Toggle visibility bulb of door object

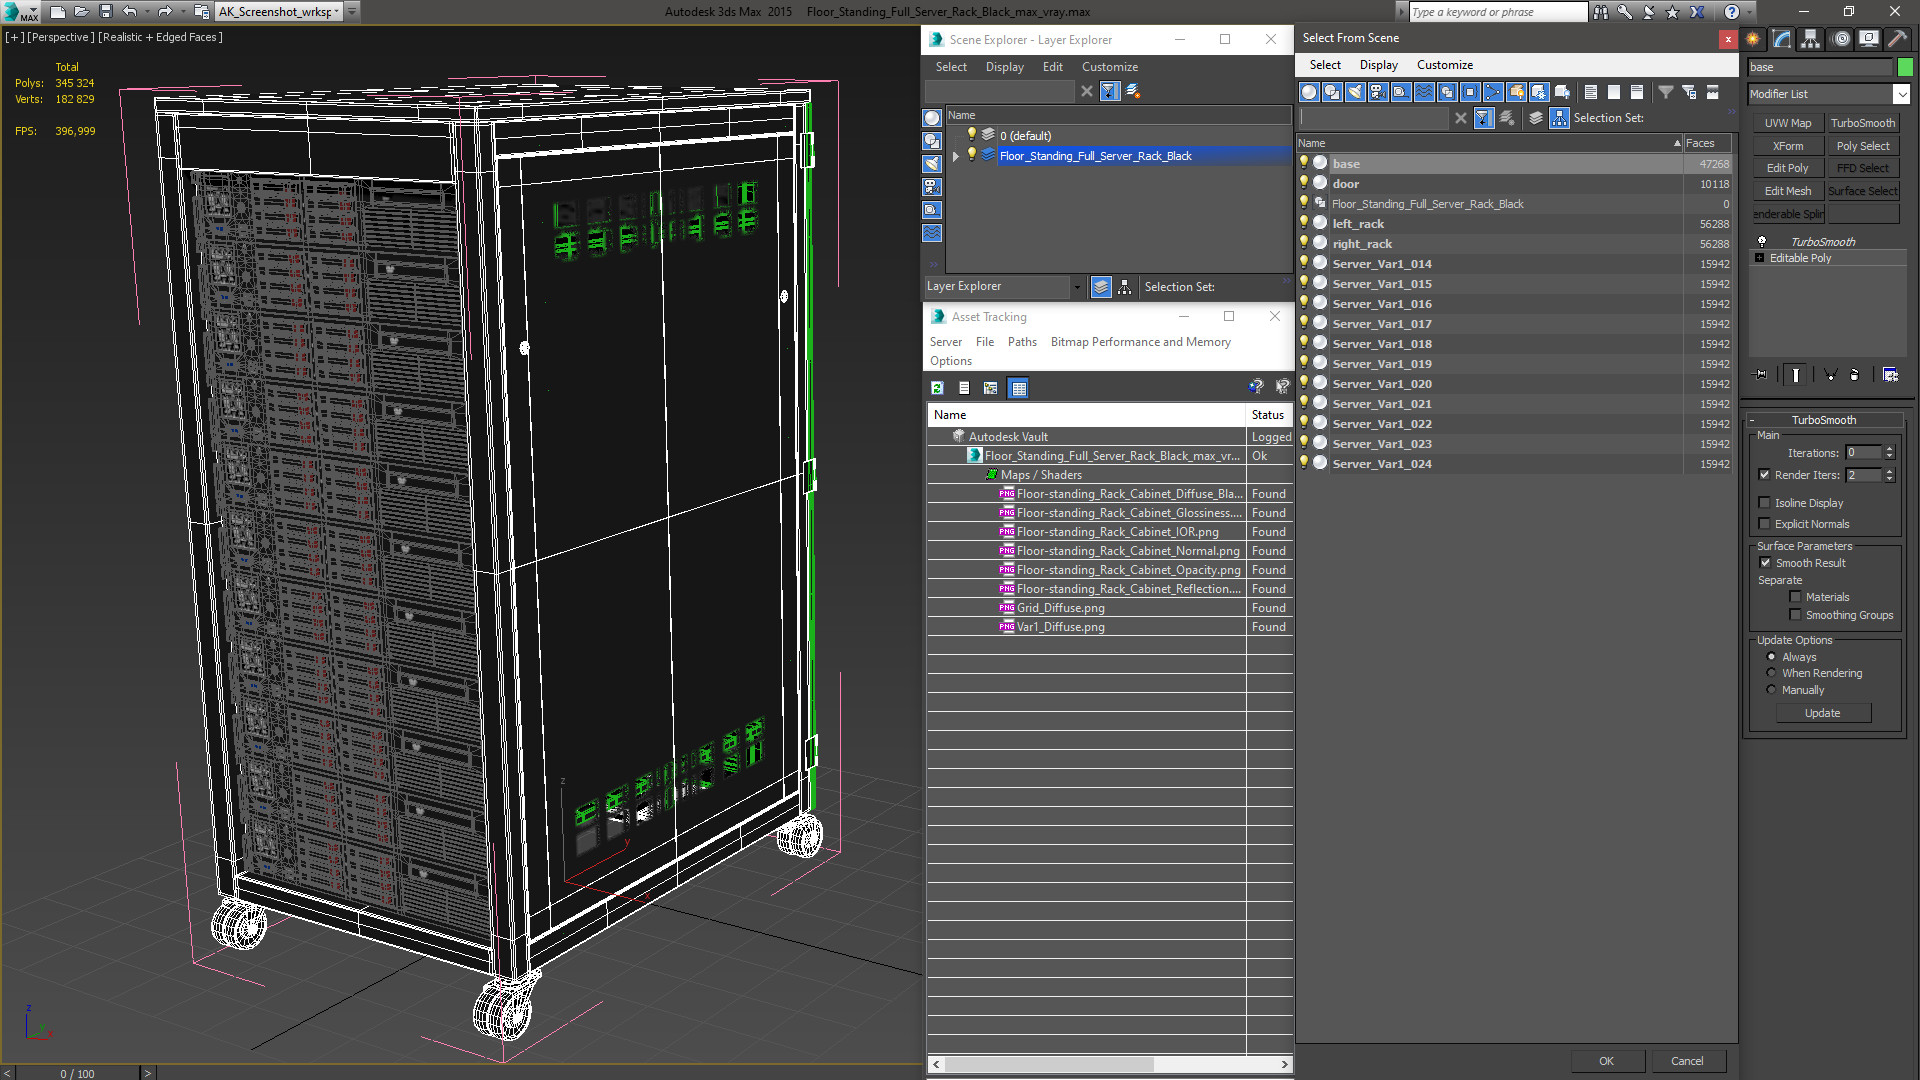[x=1304, y=183]
